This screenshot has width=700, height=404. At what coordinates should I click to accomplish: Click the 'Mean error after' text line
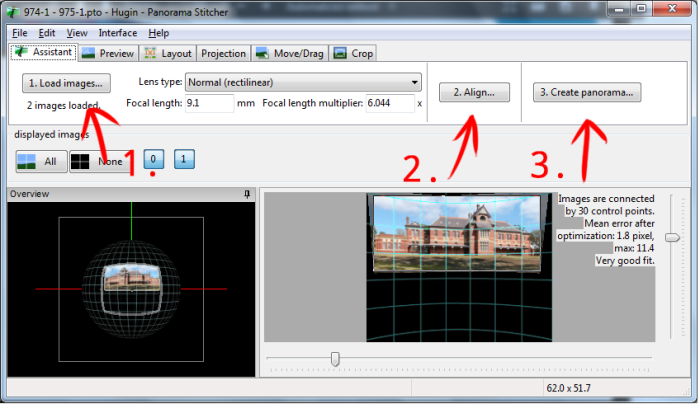pyautogui.click(x=619, y=224)
